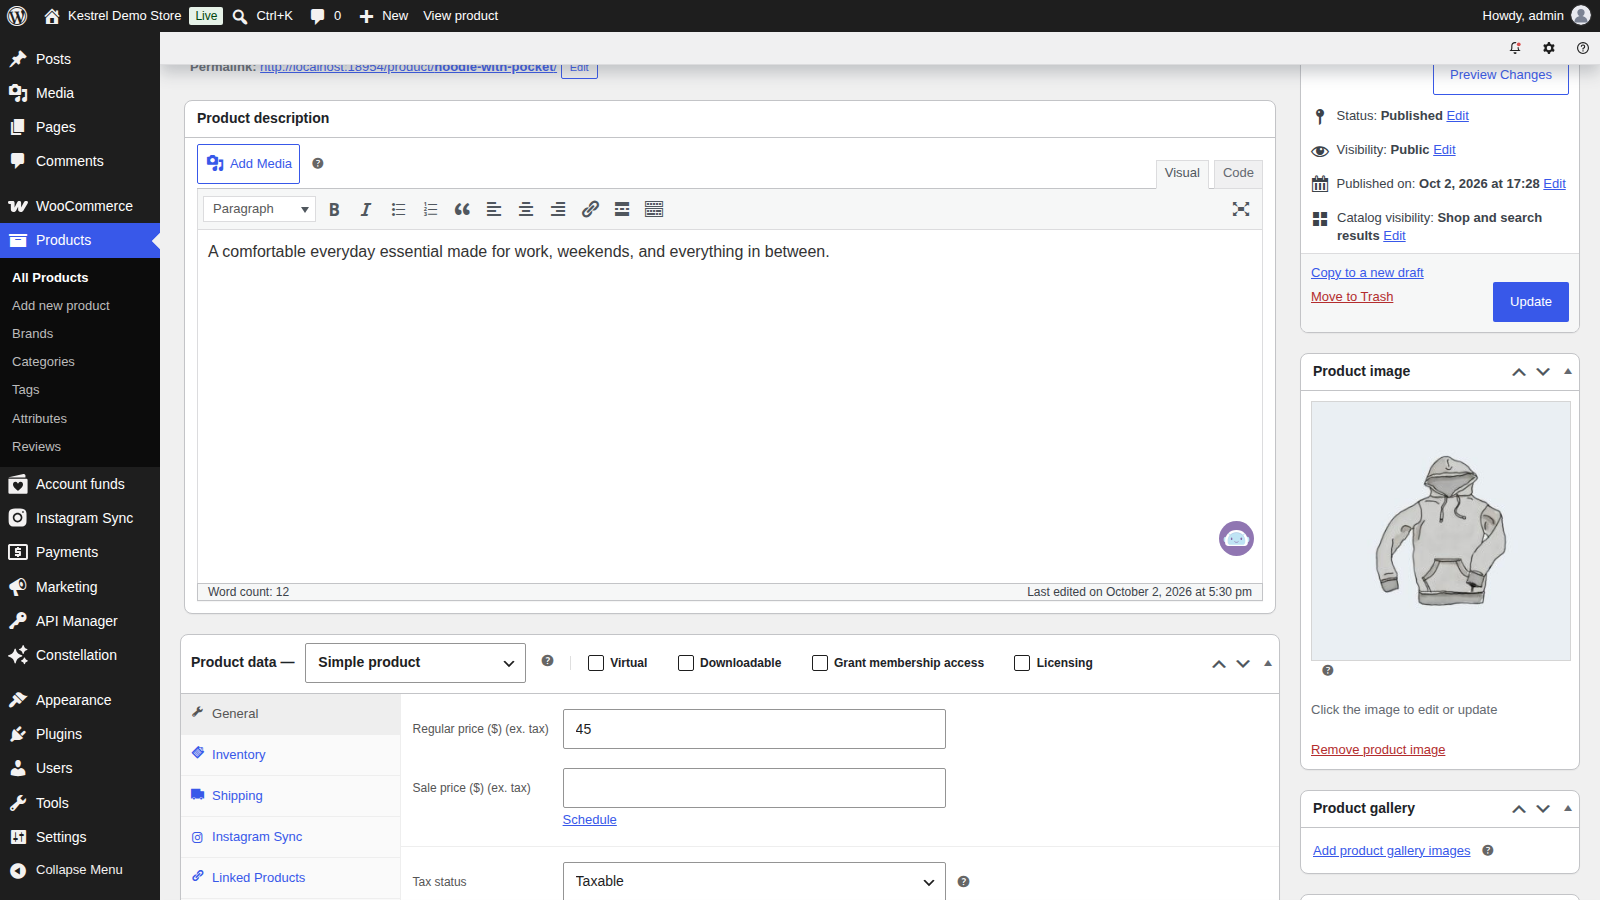Screen dimensions: 1600x900
Task: Open WooCommerce in the sidebar menu
Action: [x=80, y=206]
